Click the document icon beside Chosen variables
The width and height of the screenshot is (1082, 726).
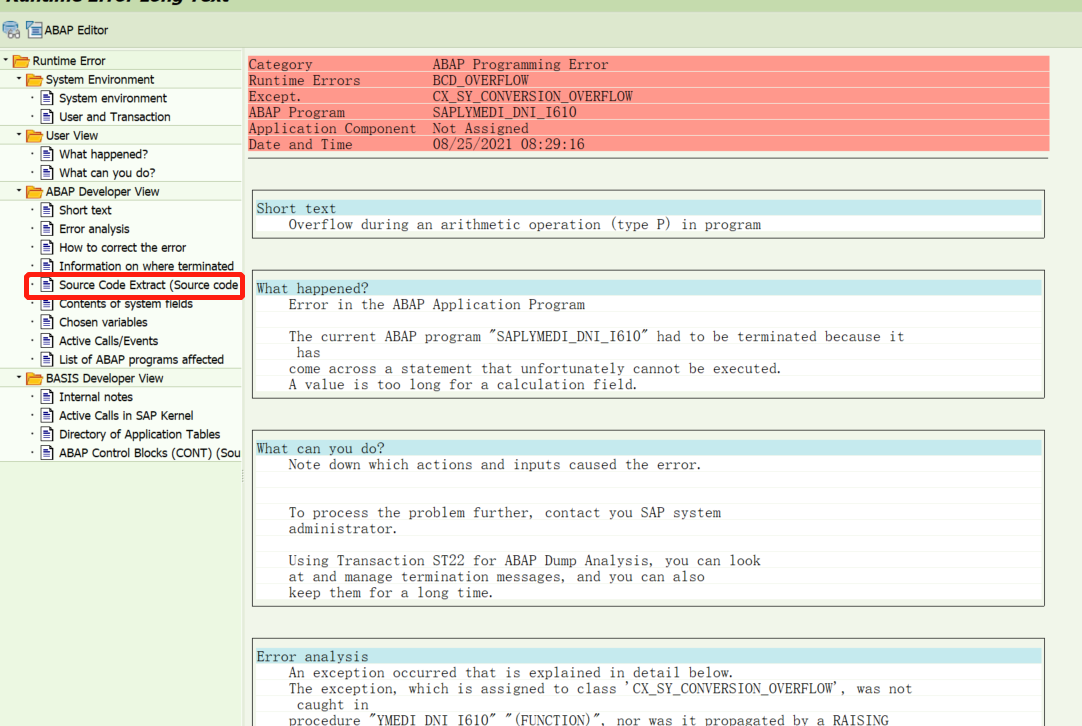47,322
